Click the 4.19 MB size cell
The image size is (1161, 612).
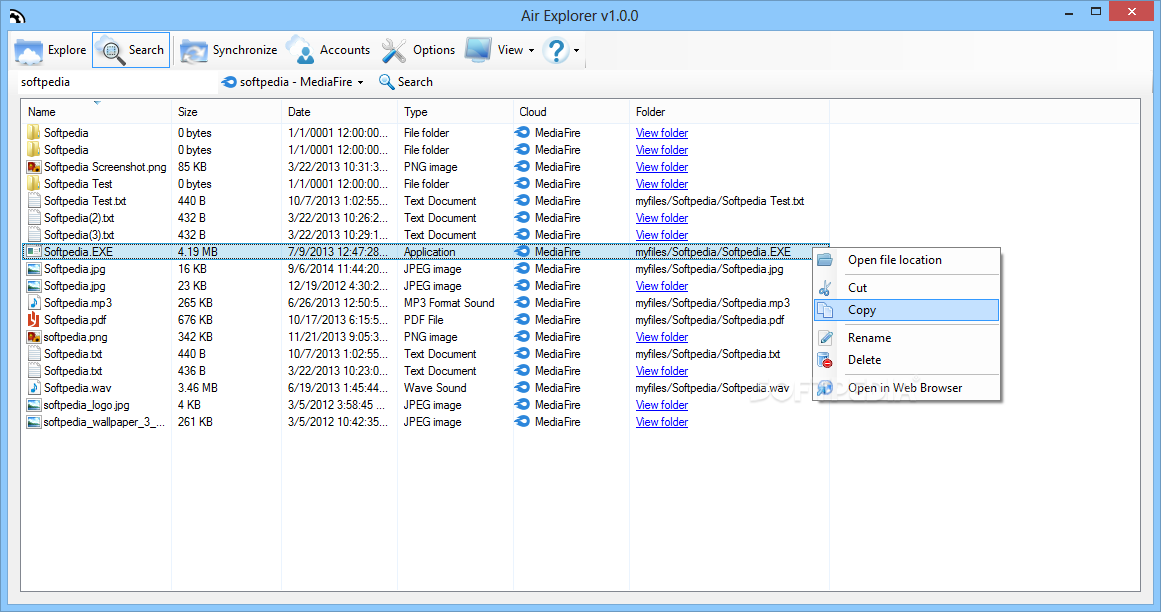[198, 252]
